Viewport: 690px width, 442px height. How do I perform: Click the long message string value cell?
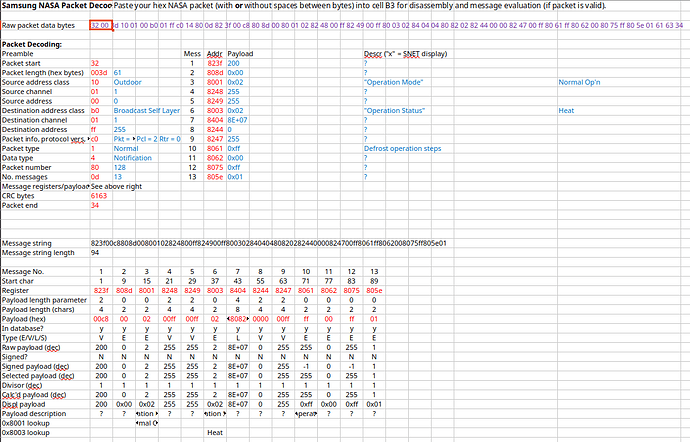point(269,243)
